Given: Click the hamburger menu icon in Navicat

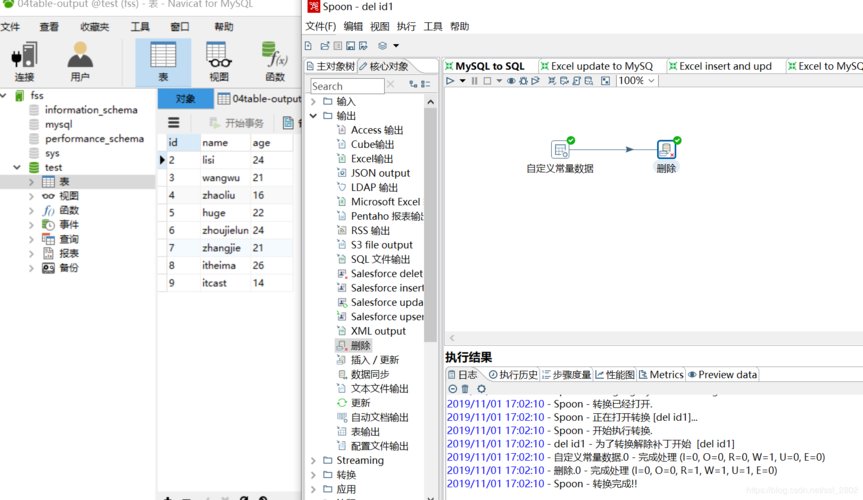Looking at the screenshot, I should pyautogui.click(x=174, y=122).
